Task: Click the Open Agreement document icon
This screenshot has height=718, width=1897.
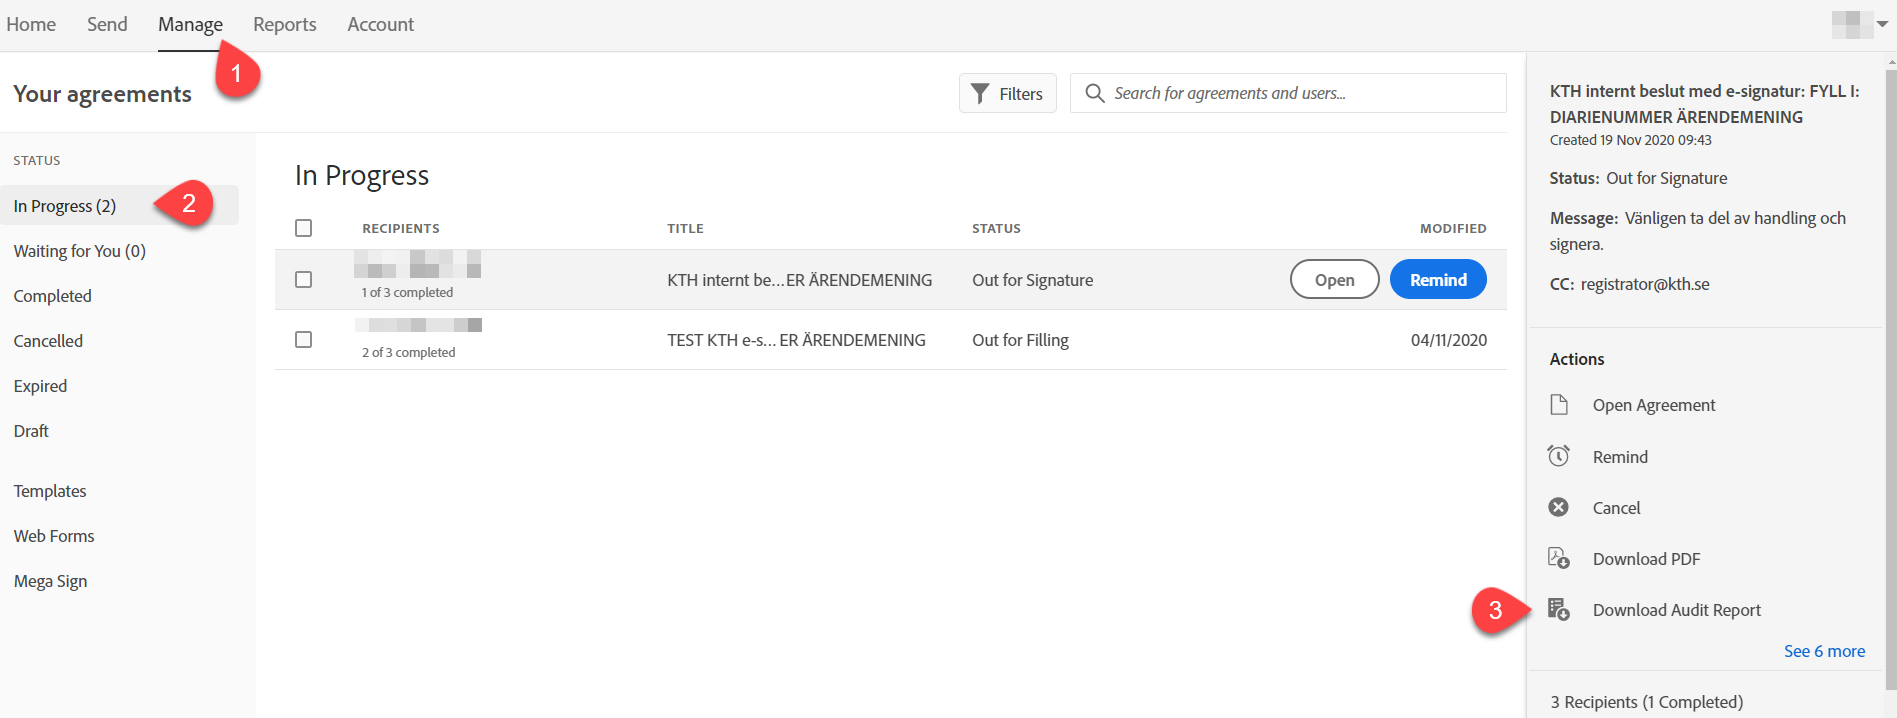Action: pyautogui.click(x=1558, y=404)
